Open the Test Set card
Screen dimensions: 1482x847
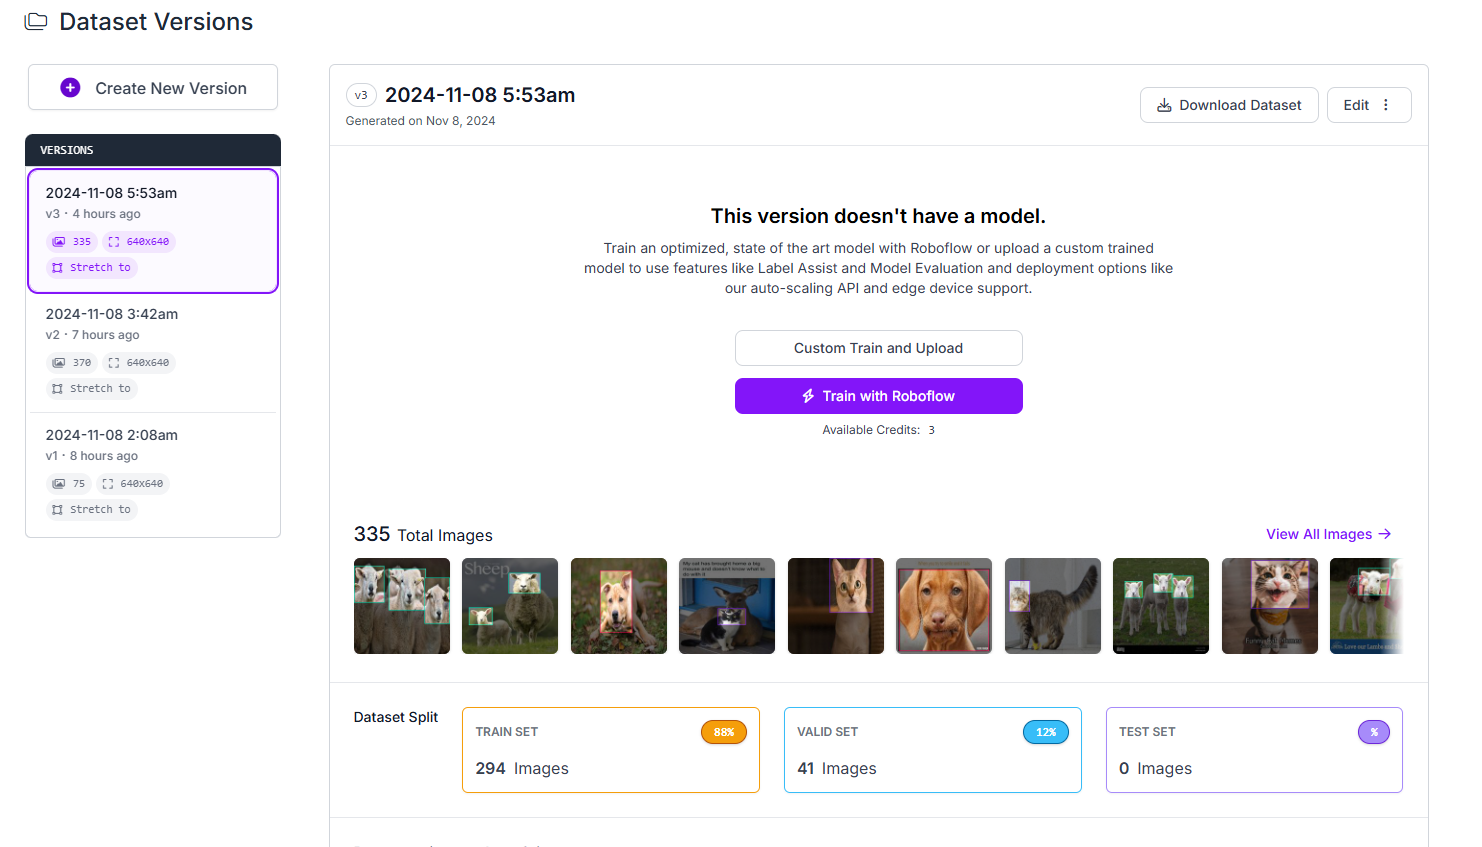click(x=1254, y=750)
